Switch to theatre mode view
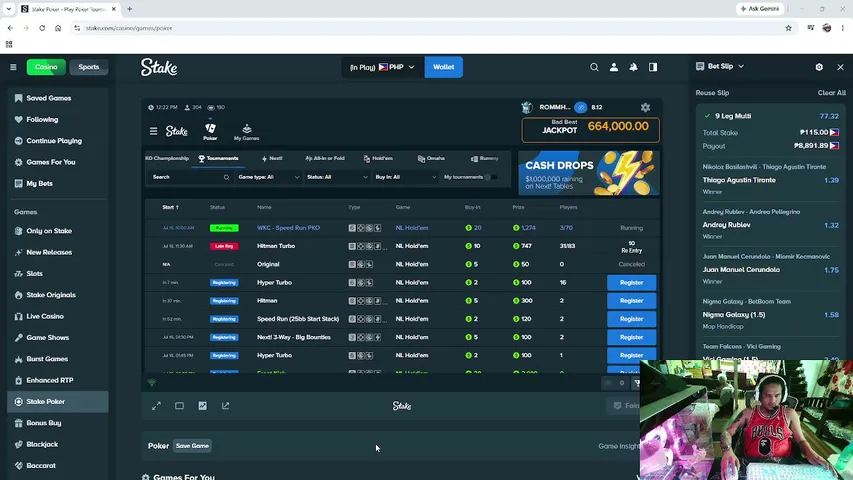The height and width of the screenshot is (480, 853). coord(179,406)
